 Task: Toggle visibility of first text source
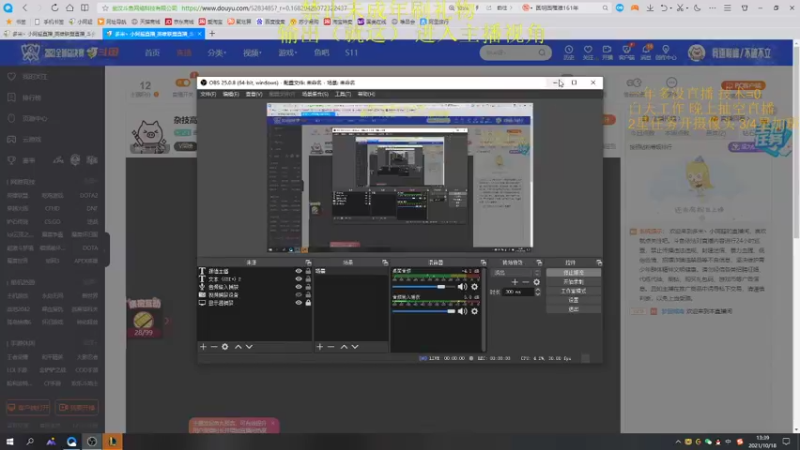click(x=298, y=271)
